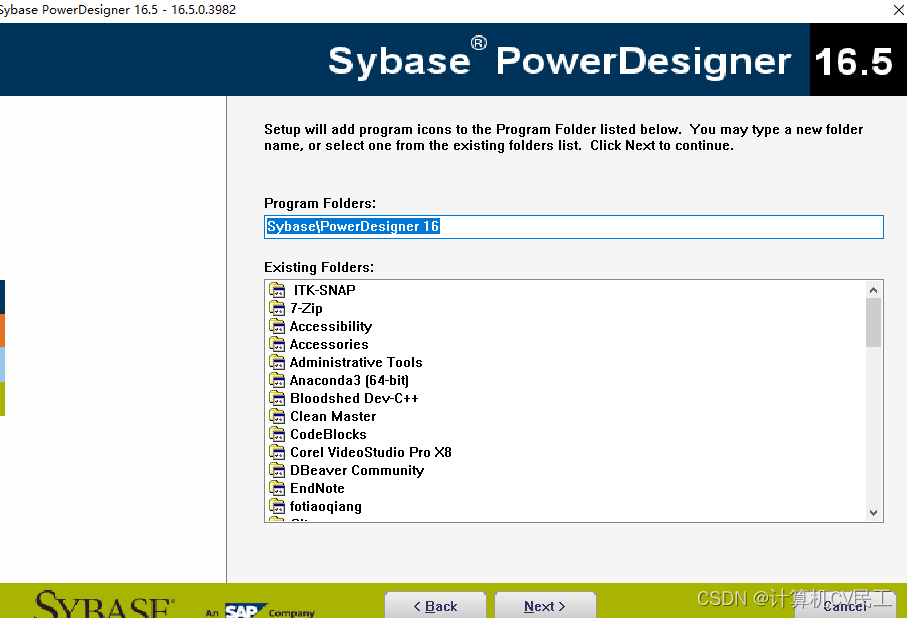
Task: Continue setup with the Next button
Action: (545, 605)
